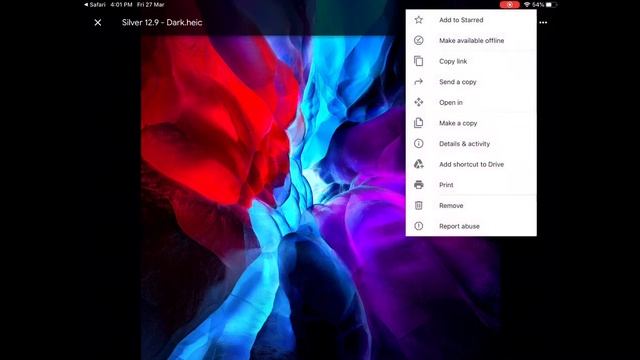Tap the Fri 27 Mar date text
This screenshot has width=640, height=360.
coord(151,4)
